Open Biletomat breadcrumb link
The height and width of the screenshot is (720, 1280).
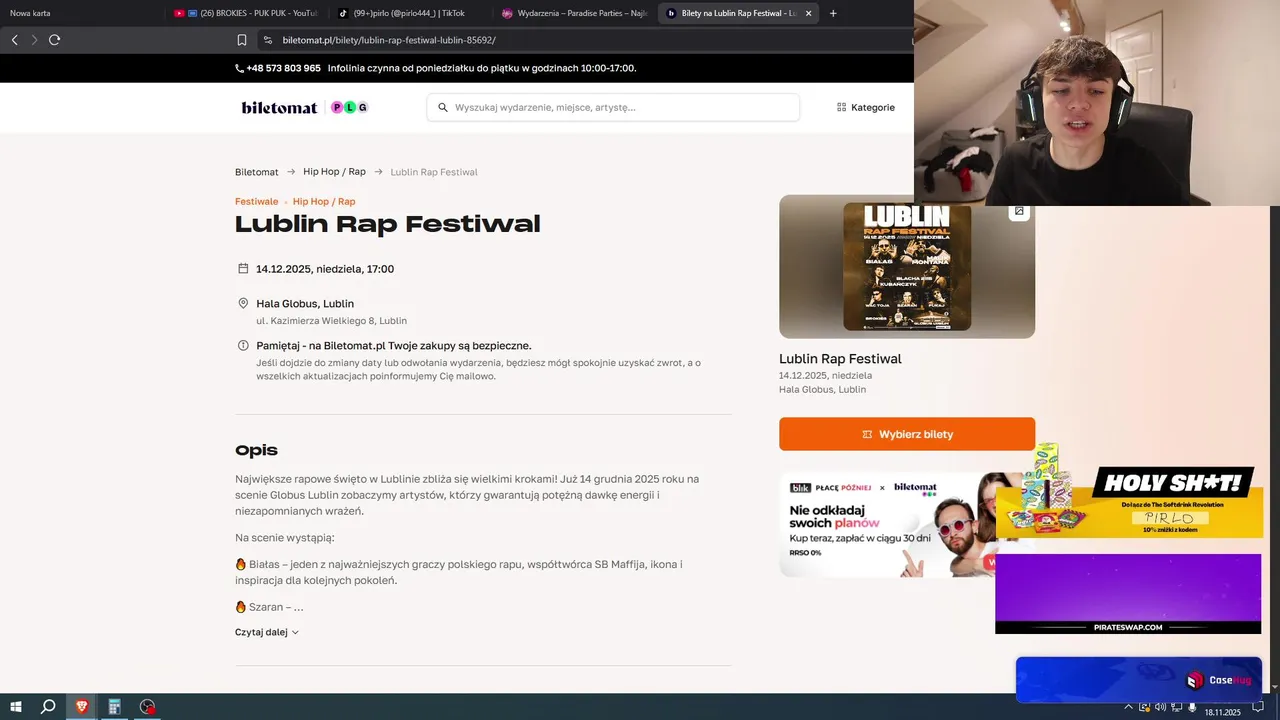coord(257,172)
